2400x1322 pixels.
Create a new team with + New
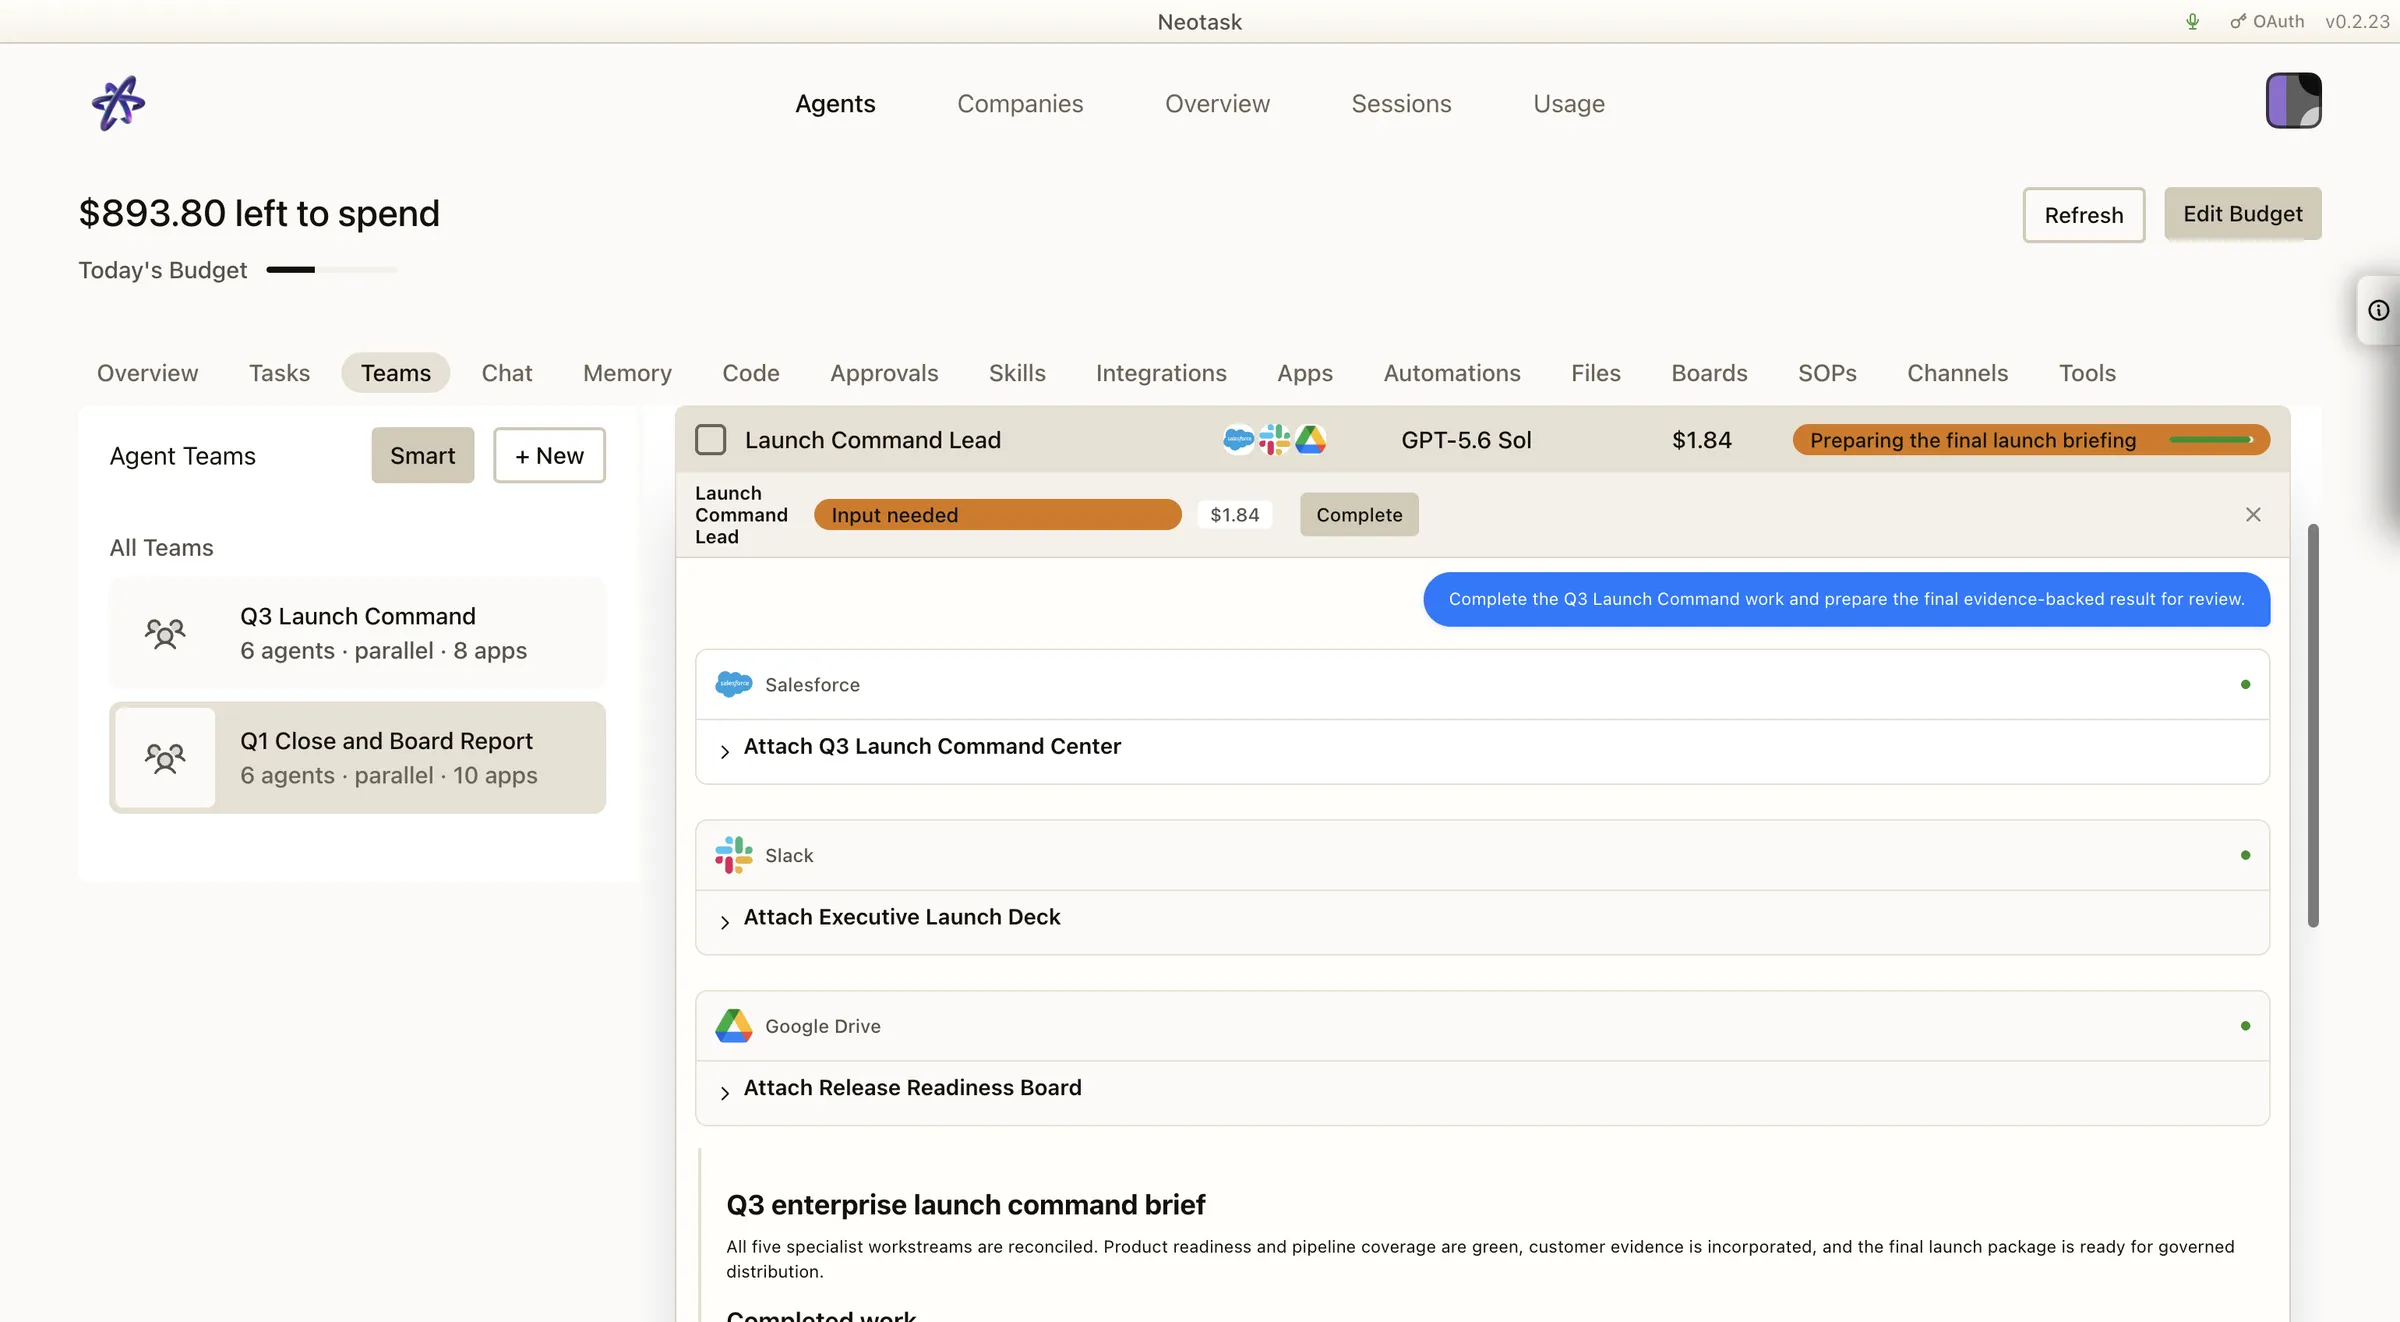click(x=549, y=455)
